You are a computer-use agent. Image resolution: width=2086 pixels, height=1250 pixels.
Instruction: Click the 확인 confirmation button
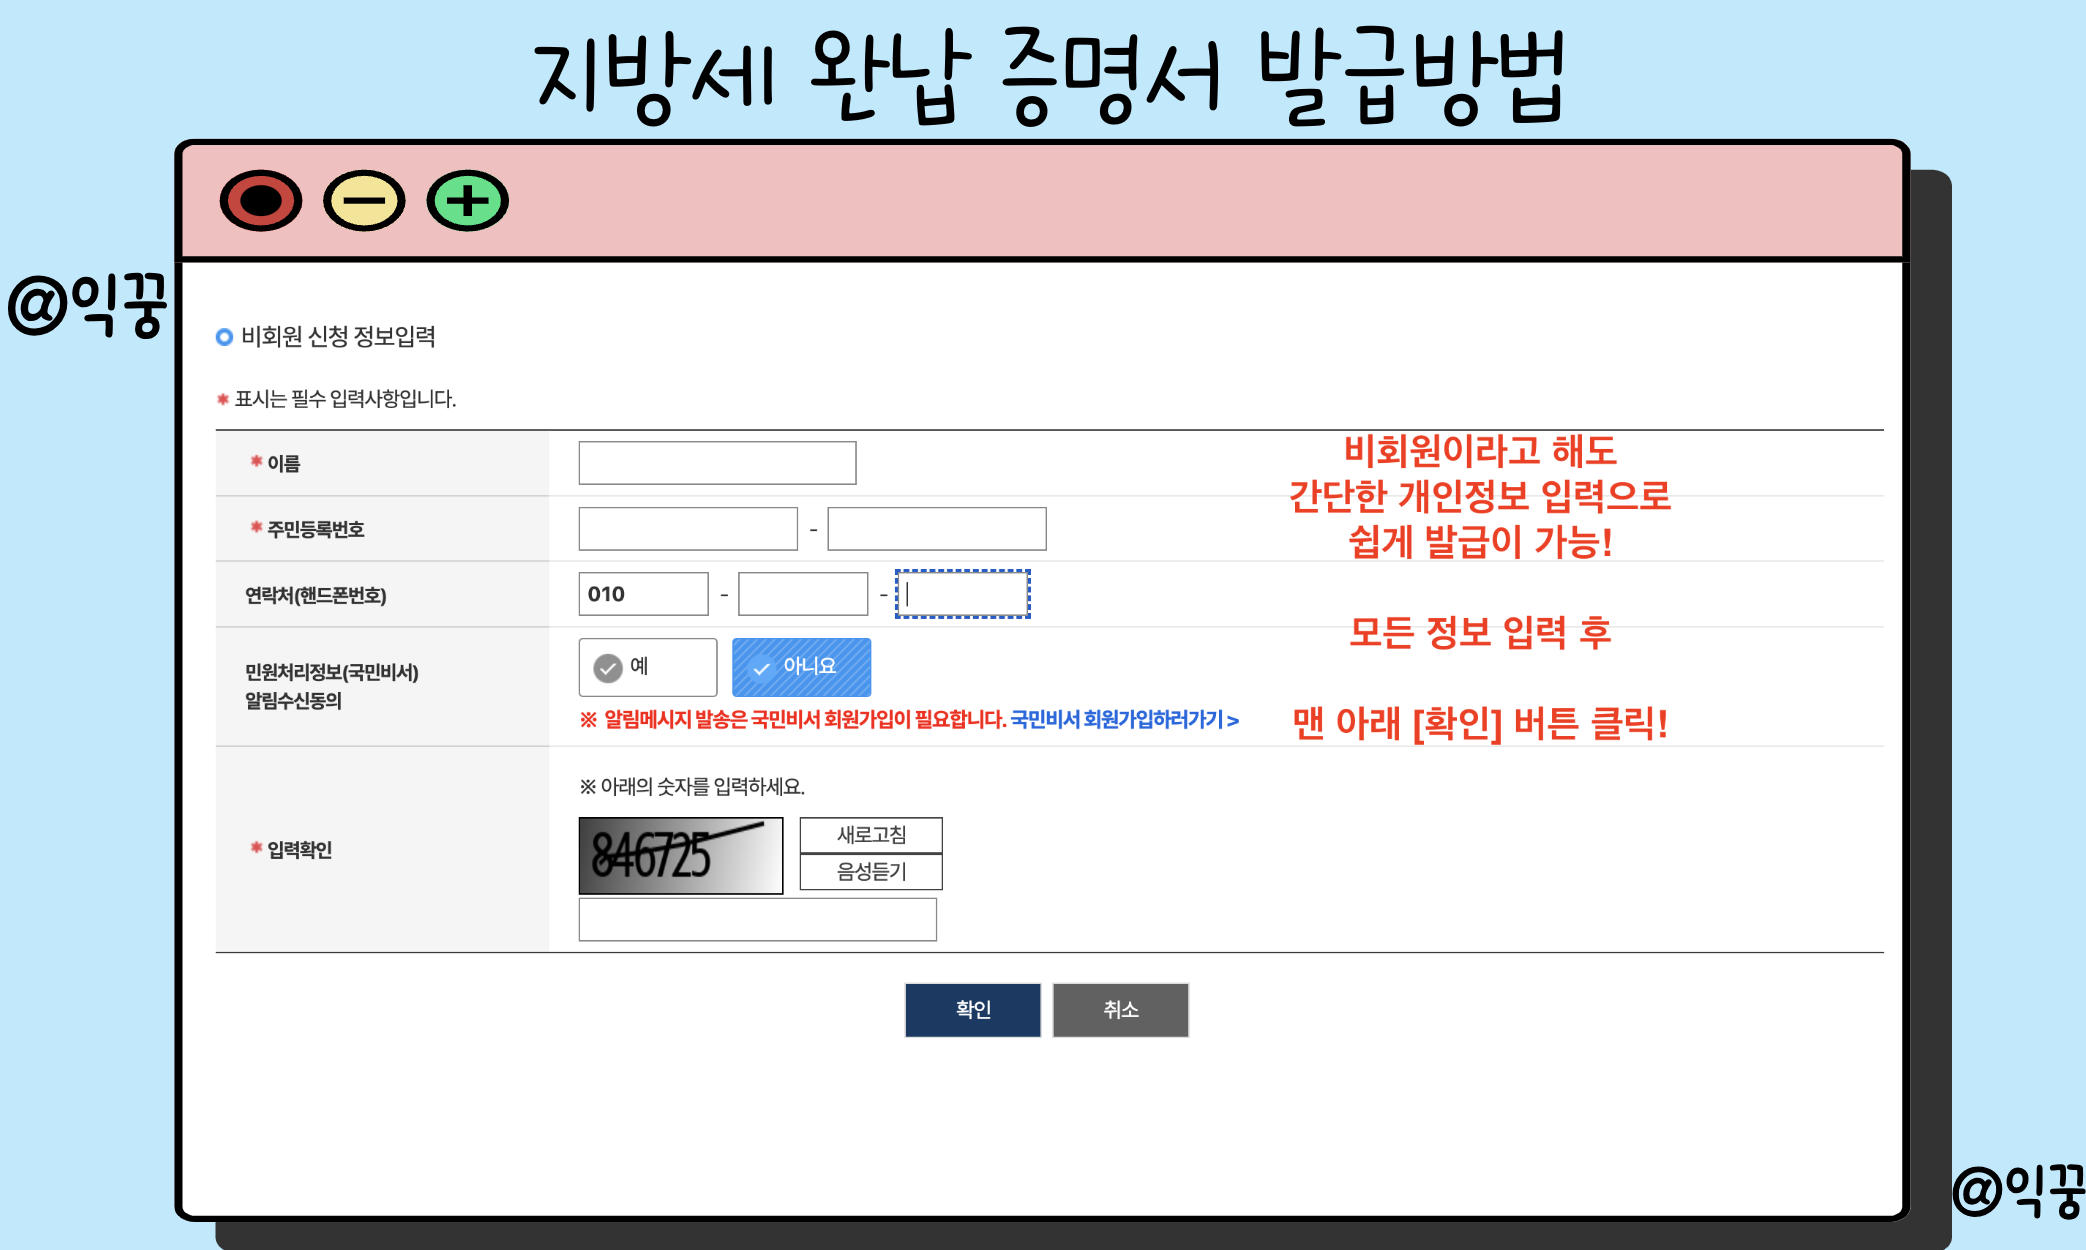point(972,1010)
